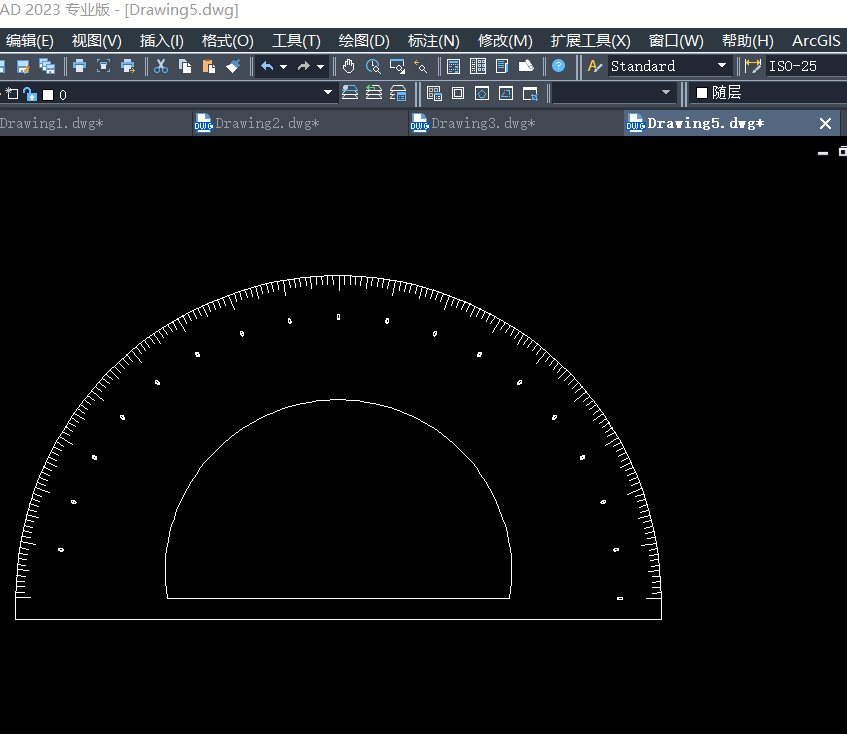
Task: Click the Save All icon
Action: click(x=47, y=66)
